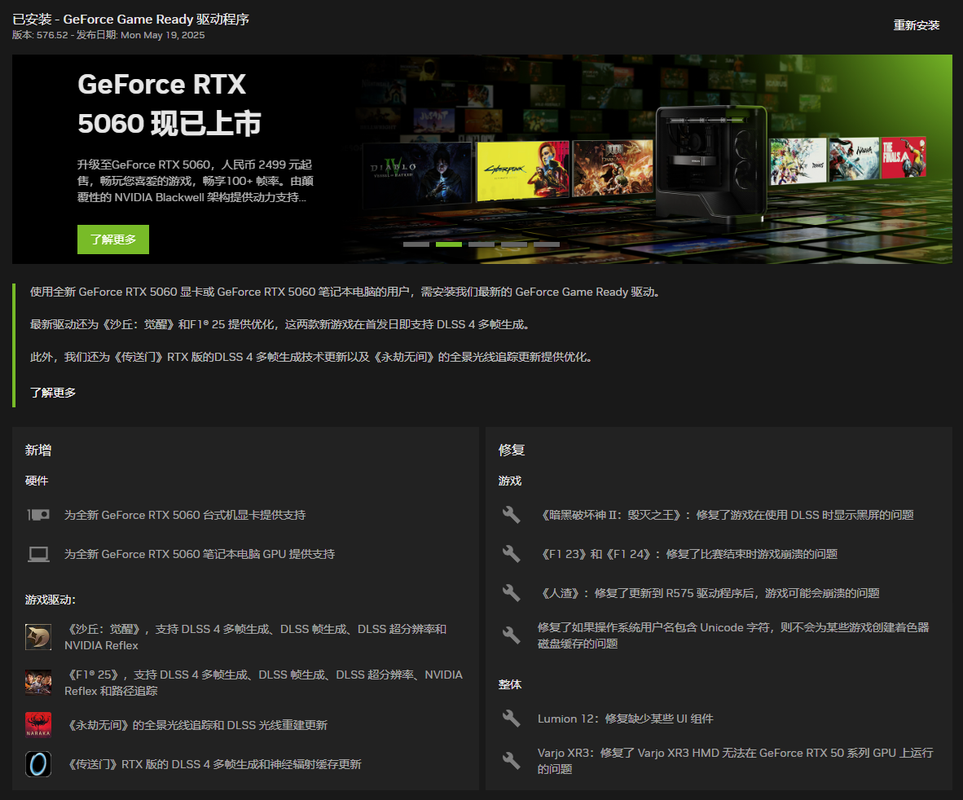The height and width of the screenshot is (800, 963).
Task: Open the 了解更多 link below driver notes
Action: pos(53,392)
